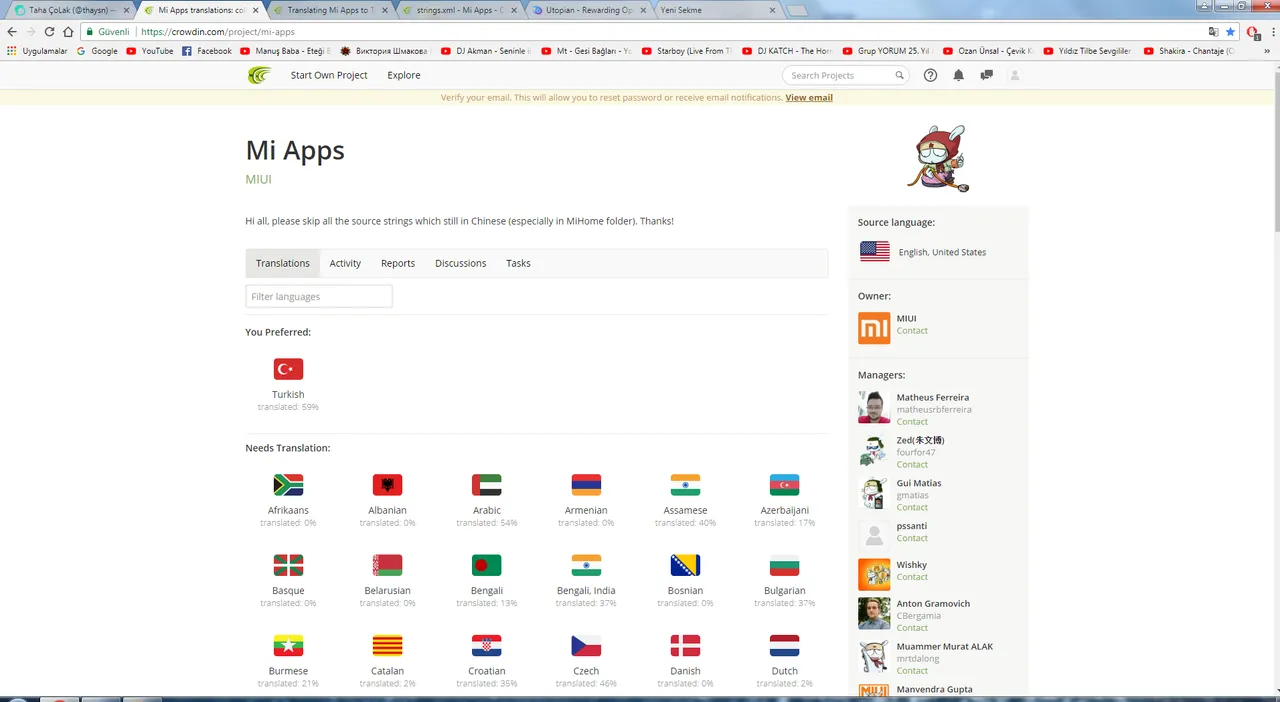Open Anton Gramovich's avatar thumbnail
This screenshot has width=1280, height=702.
click(x=874, y=613)
